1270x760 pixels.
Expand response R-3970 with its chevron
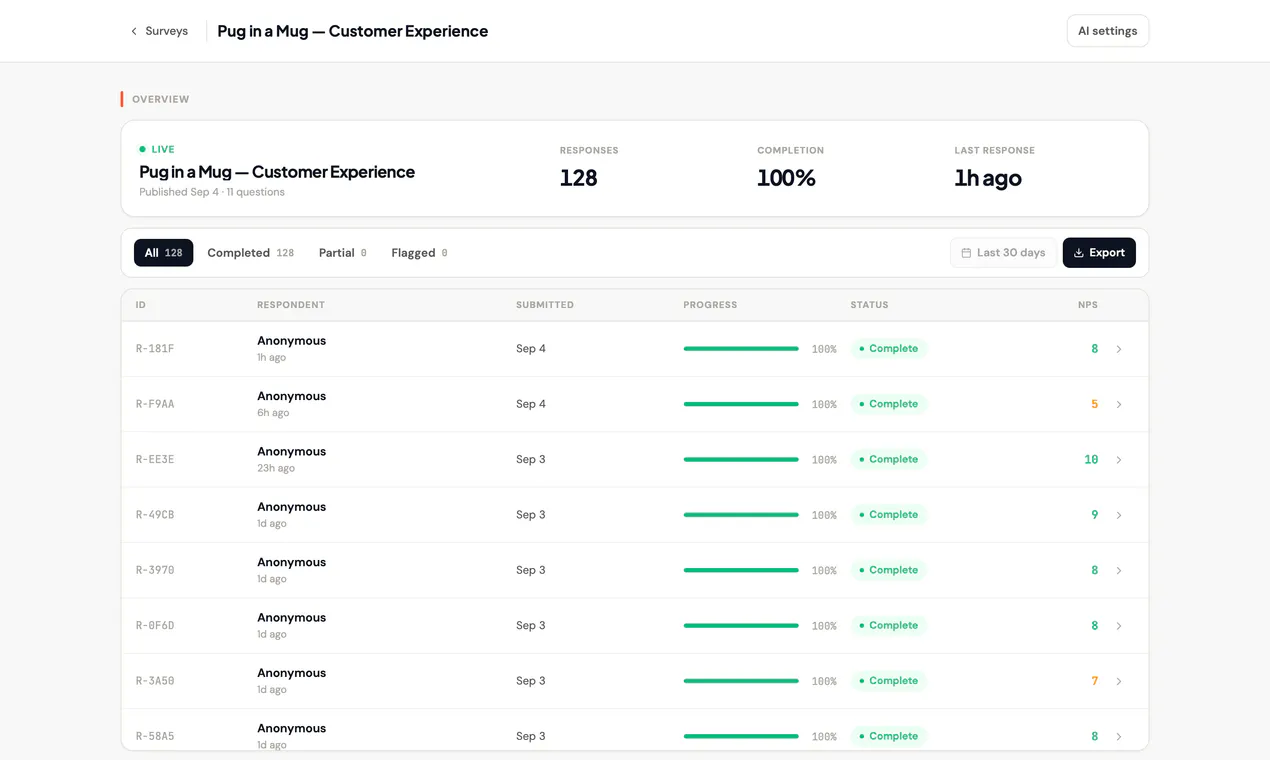(x=1119, y=571)
